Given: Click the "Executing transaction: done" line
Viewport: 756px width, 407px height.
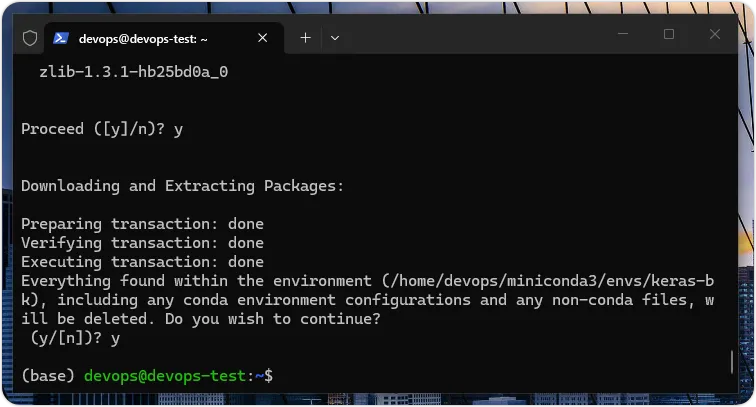Looking at the screenshot, I should (x=142, y=262).
